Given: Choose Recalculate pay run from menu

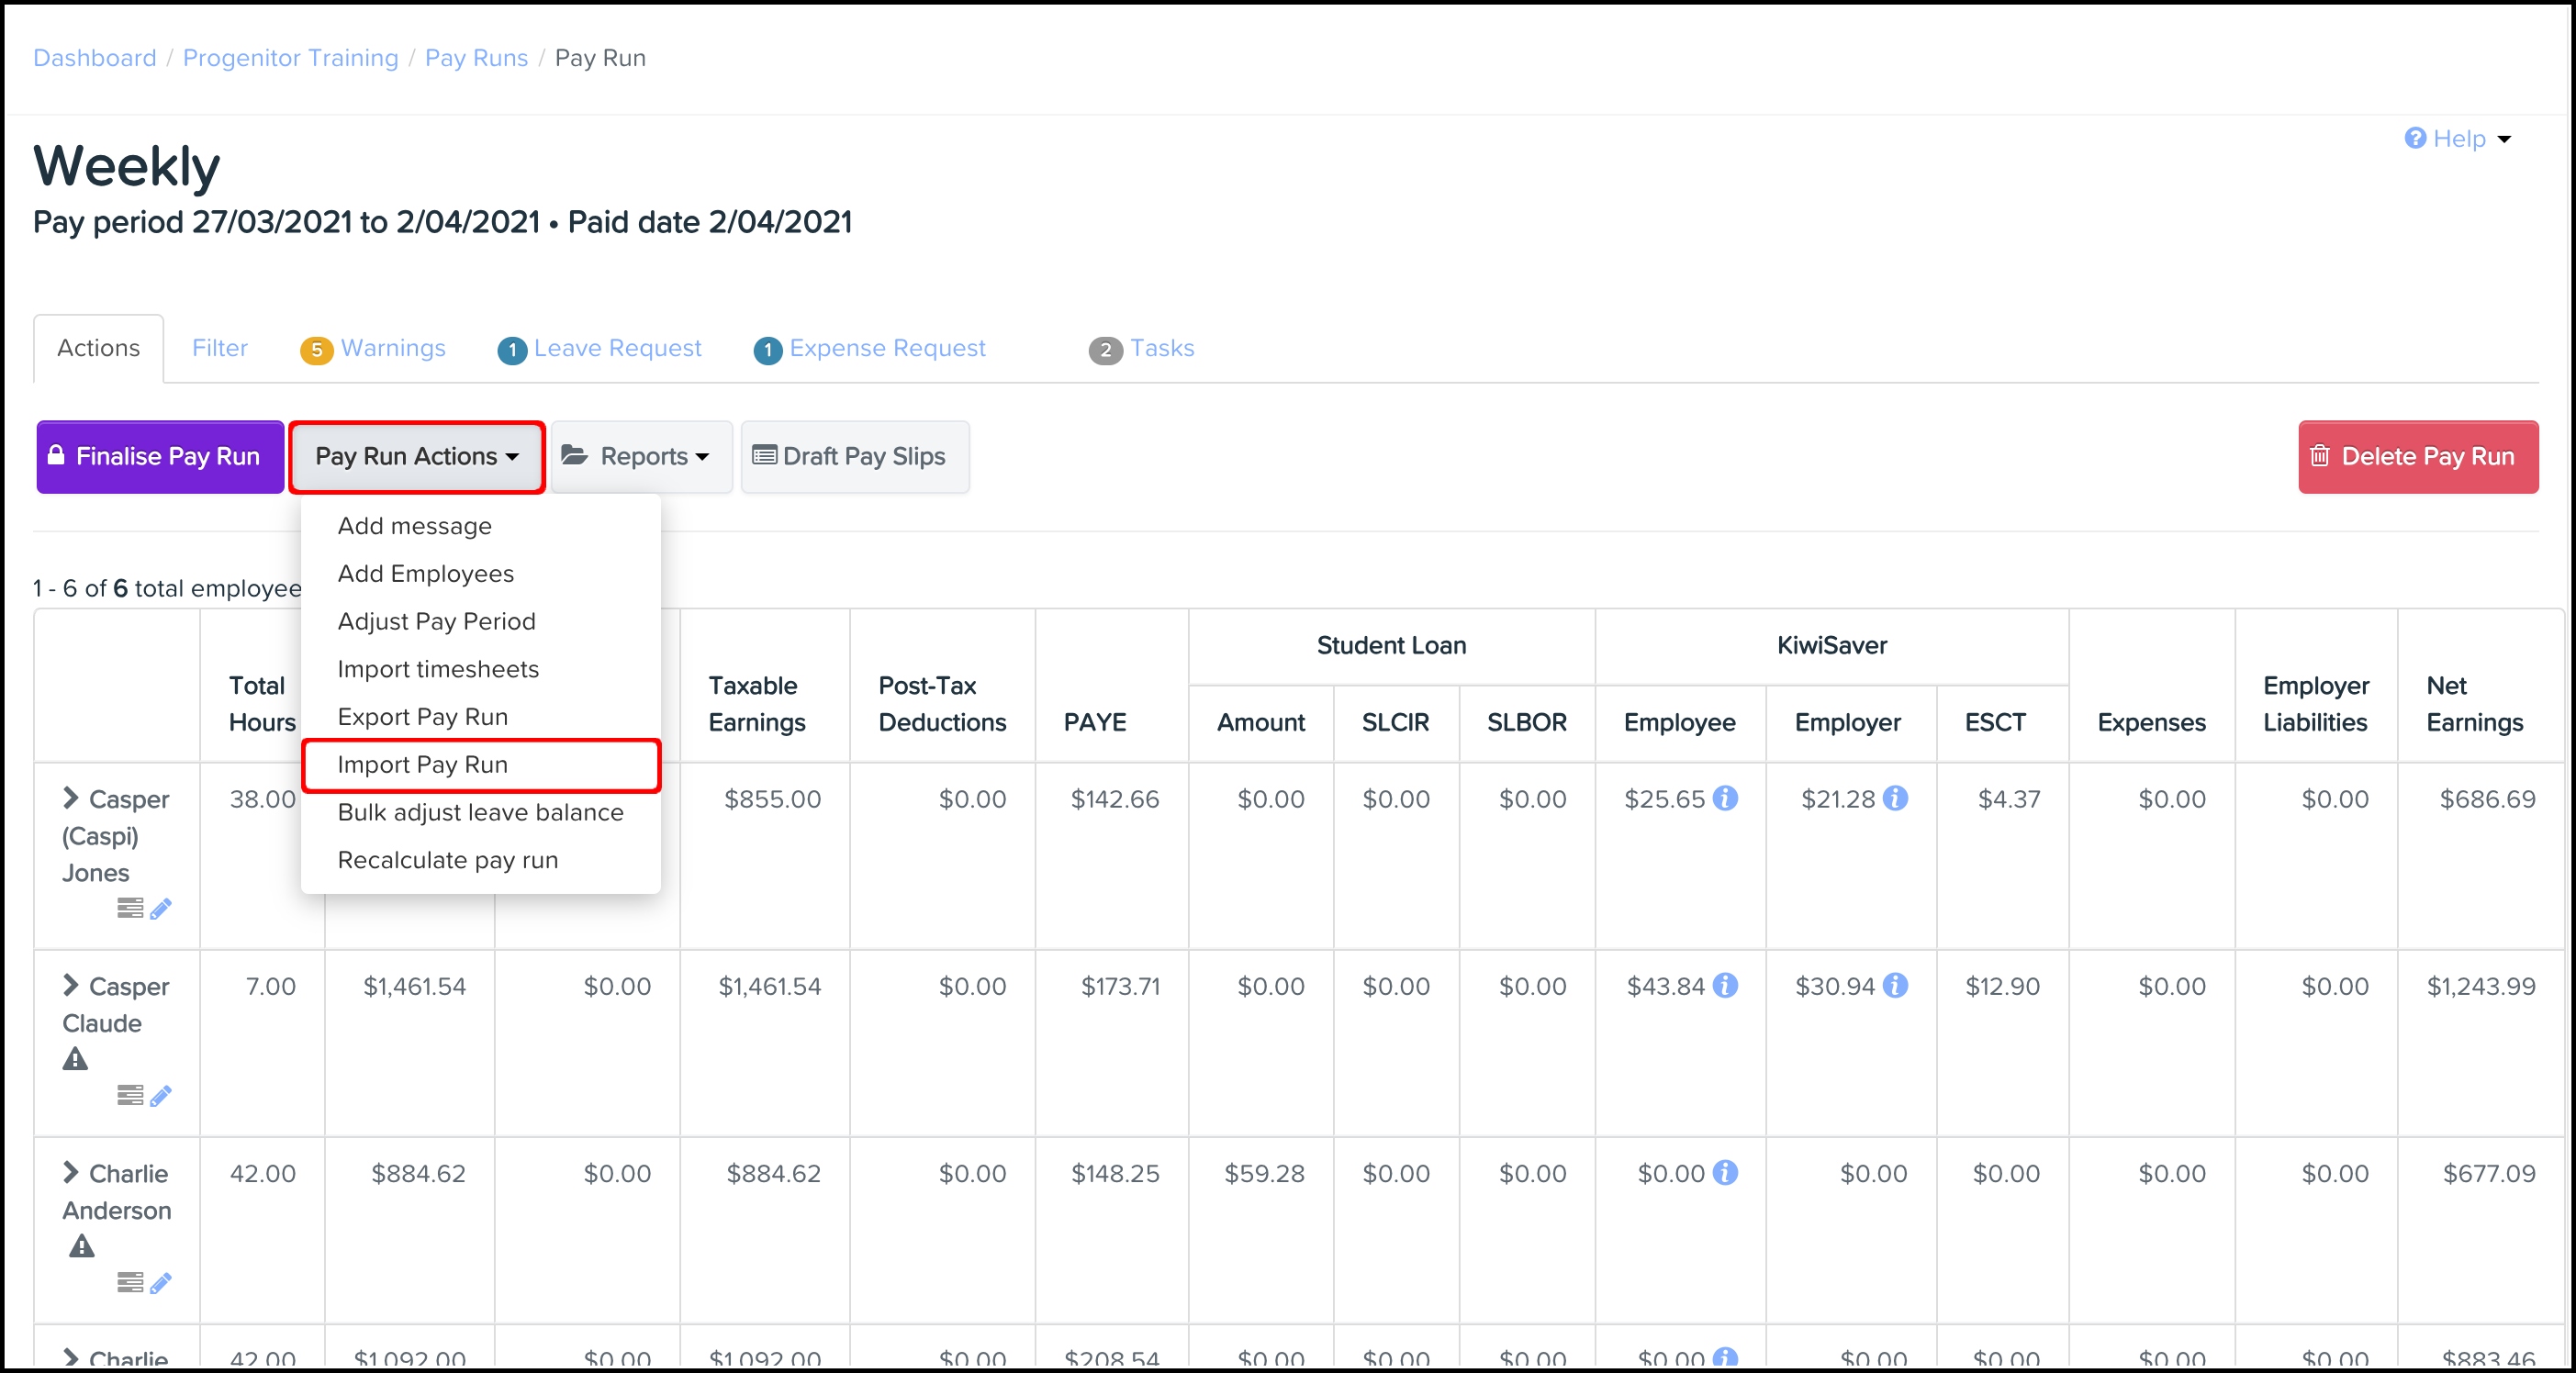Looking at the screenshot, I should click(448, 860).
